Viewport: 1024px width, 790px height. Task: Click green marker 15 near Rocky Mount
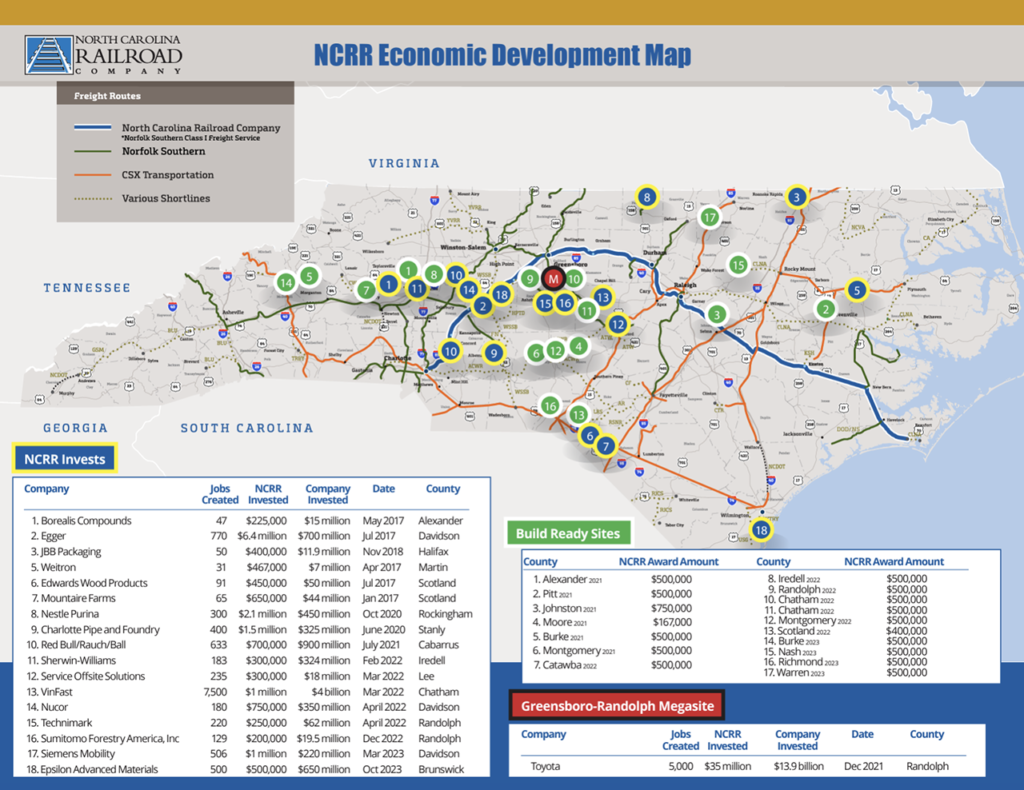click(738, 265)
